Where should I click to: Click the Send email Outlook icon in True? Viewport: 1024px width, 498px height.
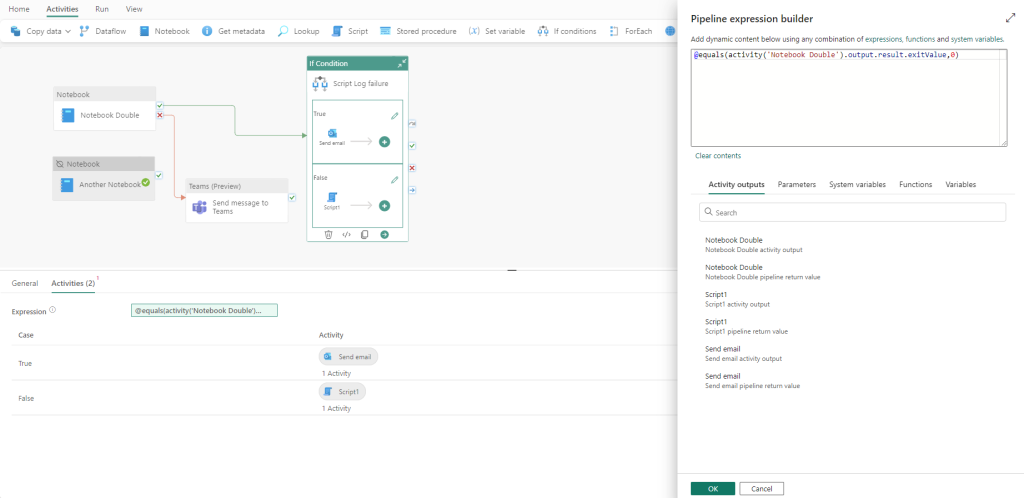pyautogui.click(x=332, y=133)
